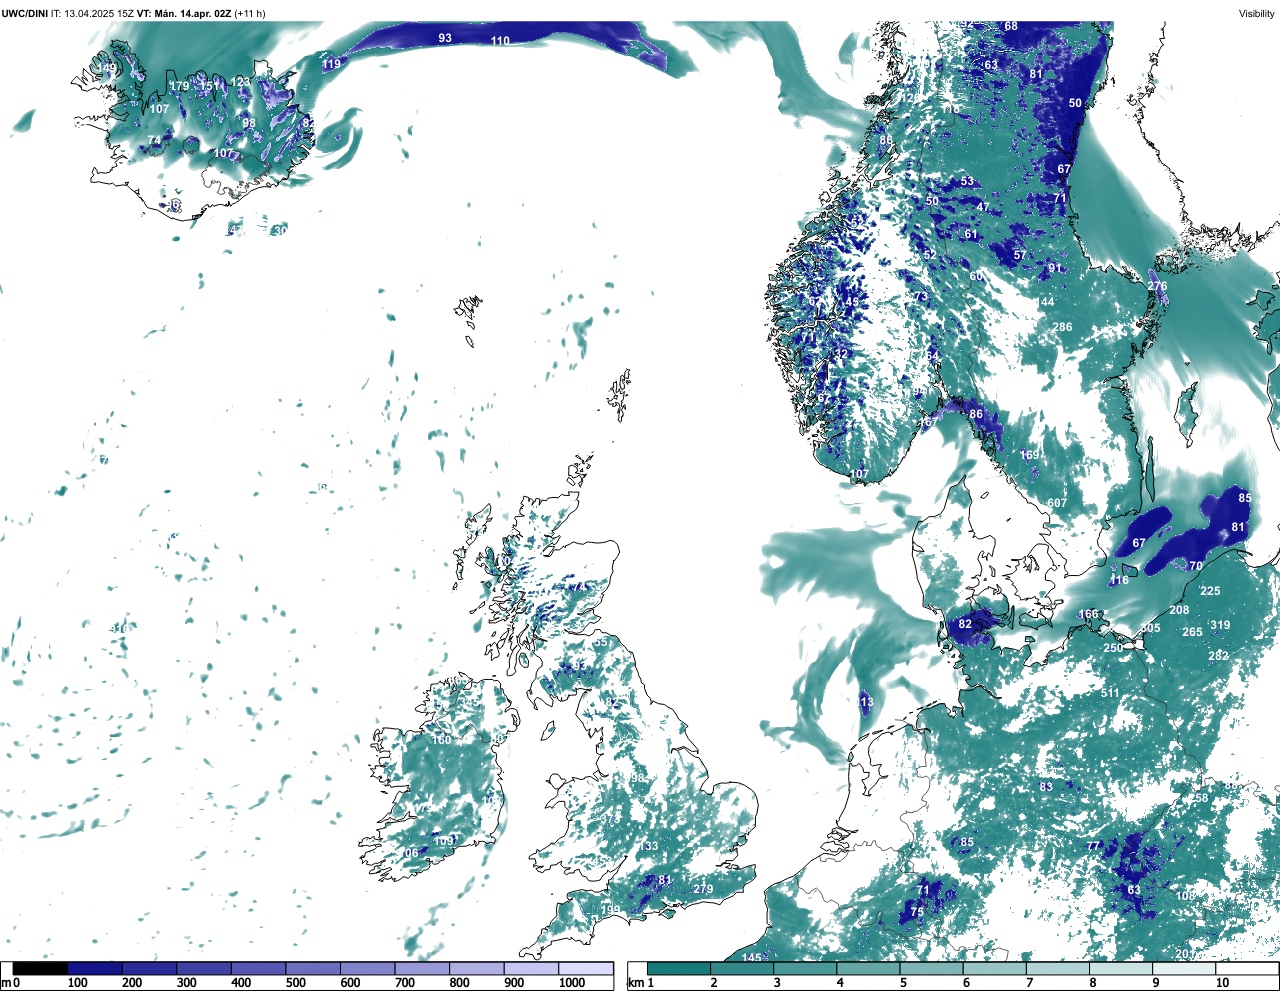The width and height of the screenshot is (1280, 991).
Task: Select the value 166 on the map
Action: pyautogui.click(x=1088, y=614)
